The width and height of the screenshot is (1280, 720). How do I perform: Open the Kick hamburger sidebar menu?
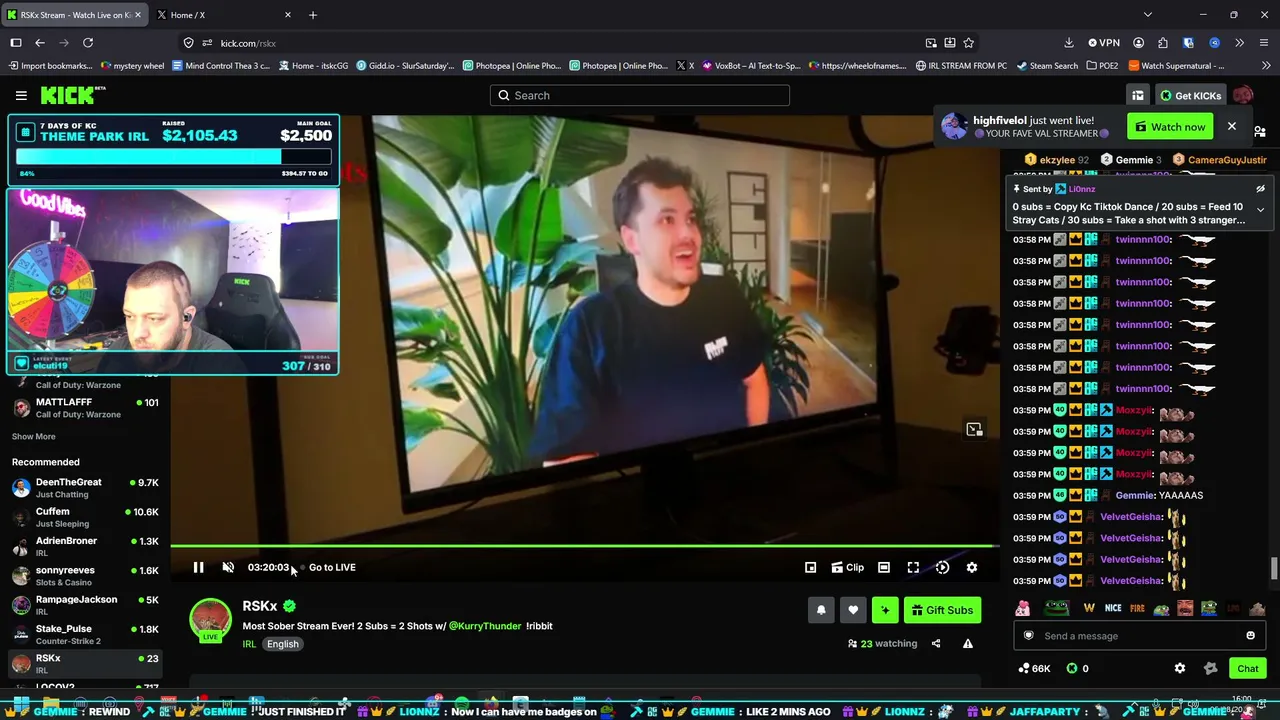[21, 95]
